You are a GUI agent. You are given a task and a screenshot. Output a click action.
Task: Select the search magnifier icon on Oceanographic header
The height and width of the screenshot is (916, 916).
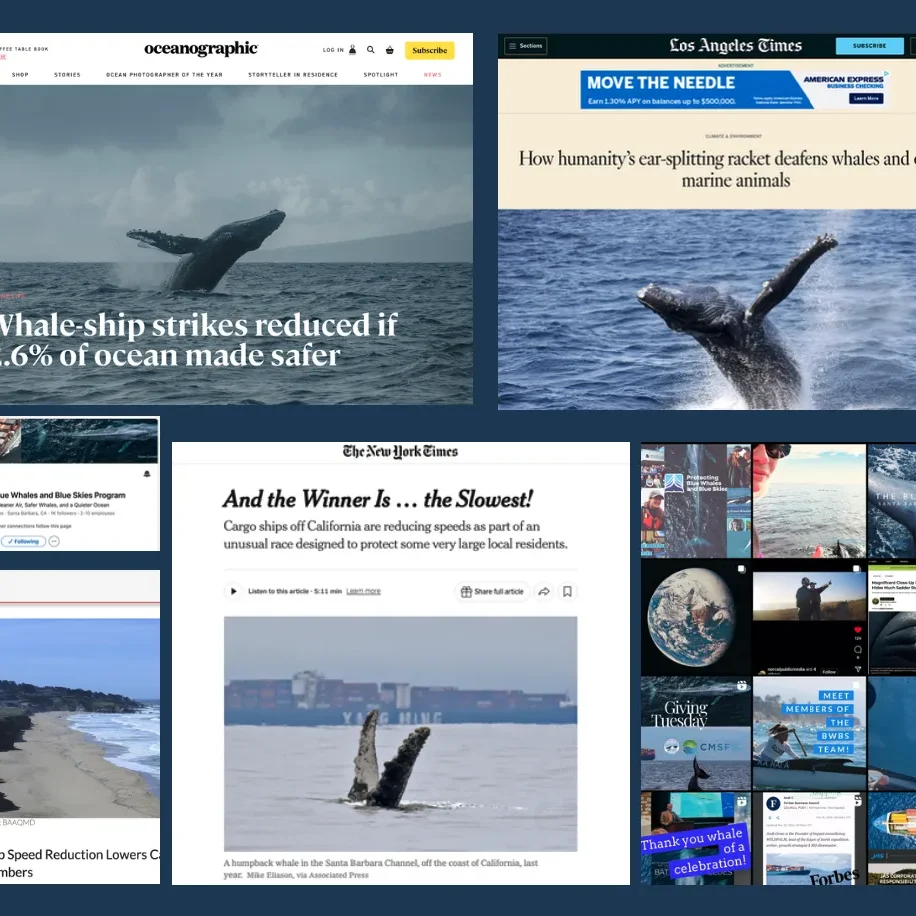click(x=370, y=50)
